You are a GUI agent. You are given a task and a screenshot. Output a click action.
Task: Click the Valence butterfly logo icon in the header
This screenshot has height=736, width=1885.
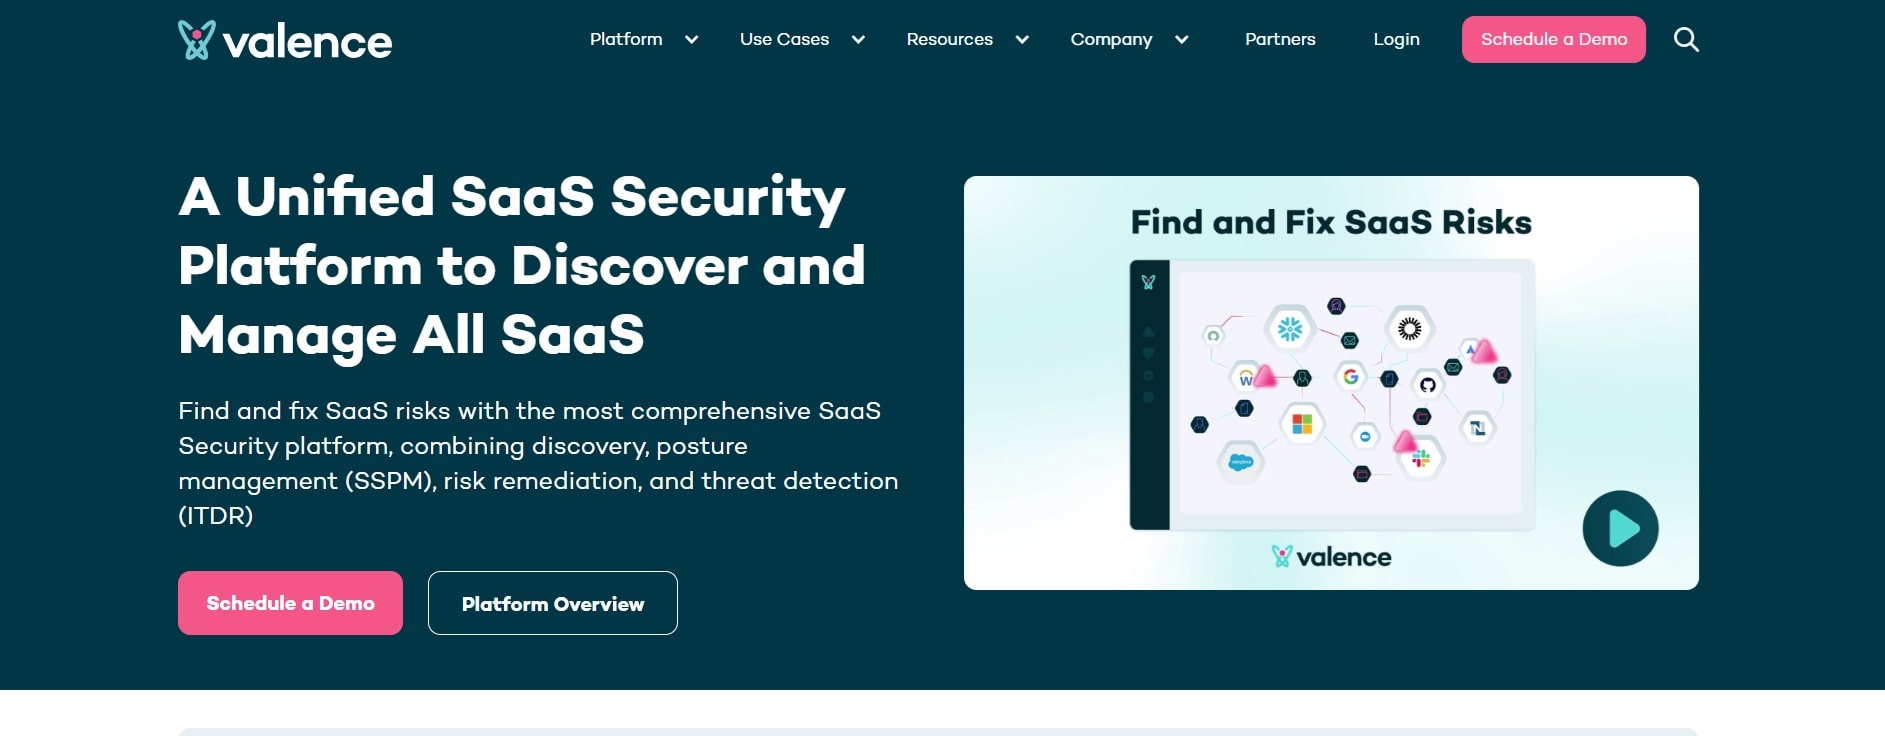196,40
